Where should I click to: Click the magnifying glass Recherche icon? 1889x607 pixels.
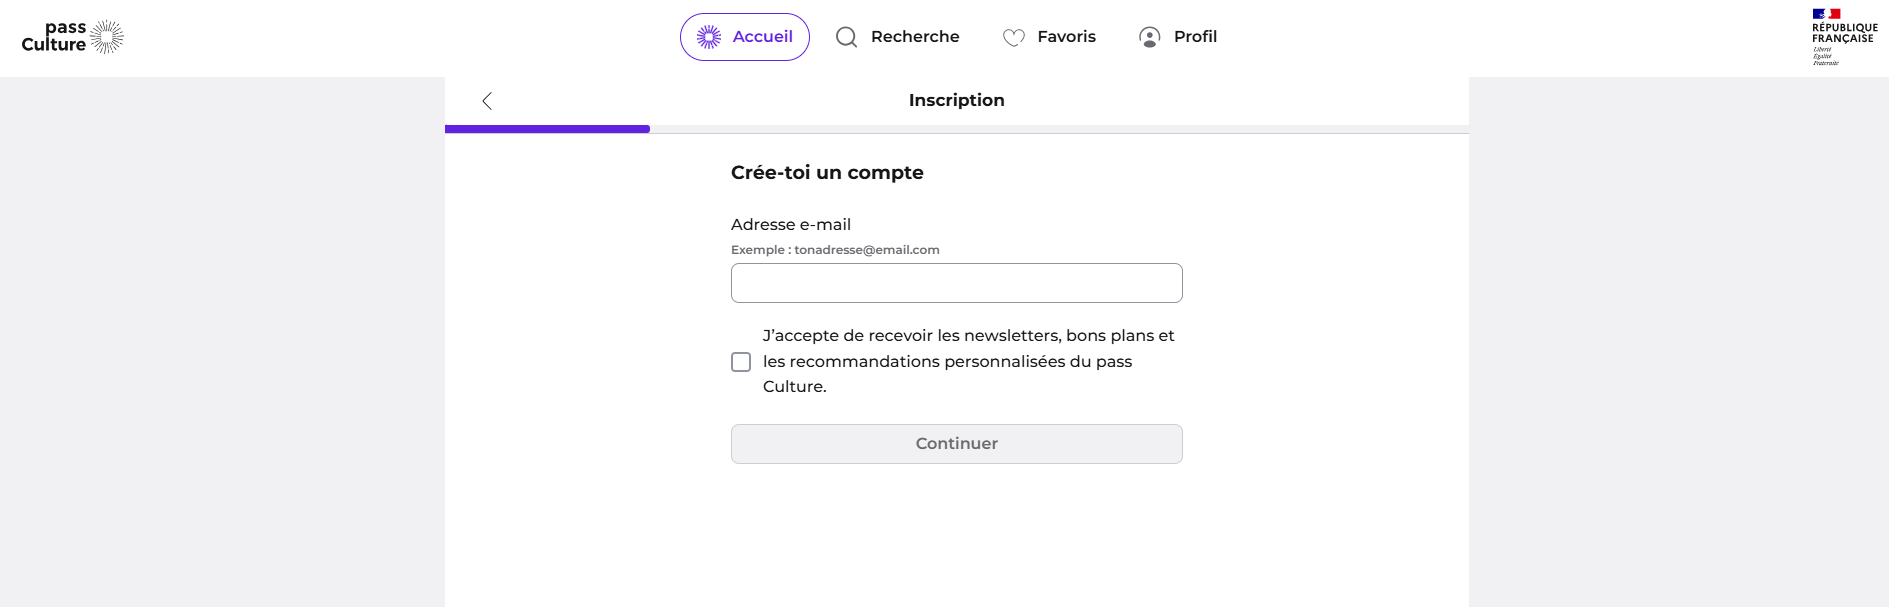[x=847, y=37]
